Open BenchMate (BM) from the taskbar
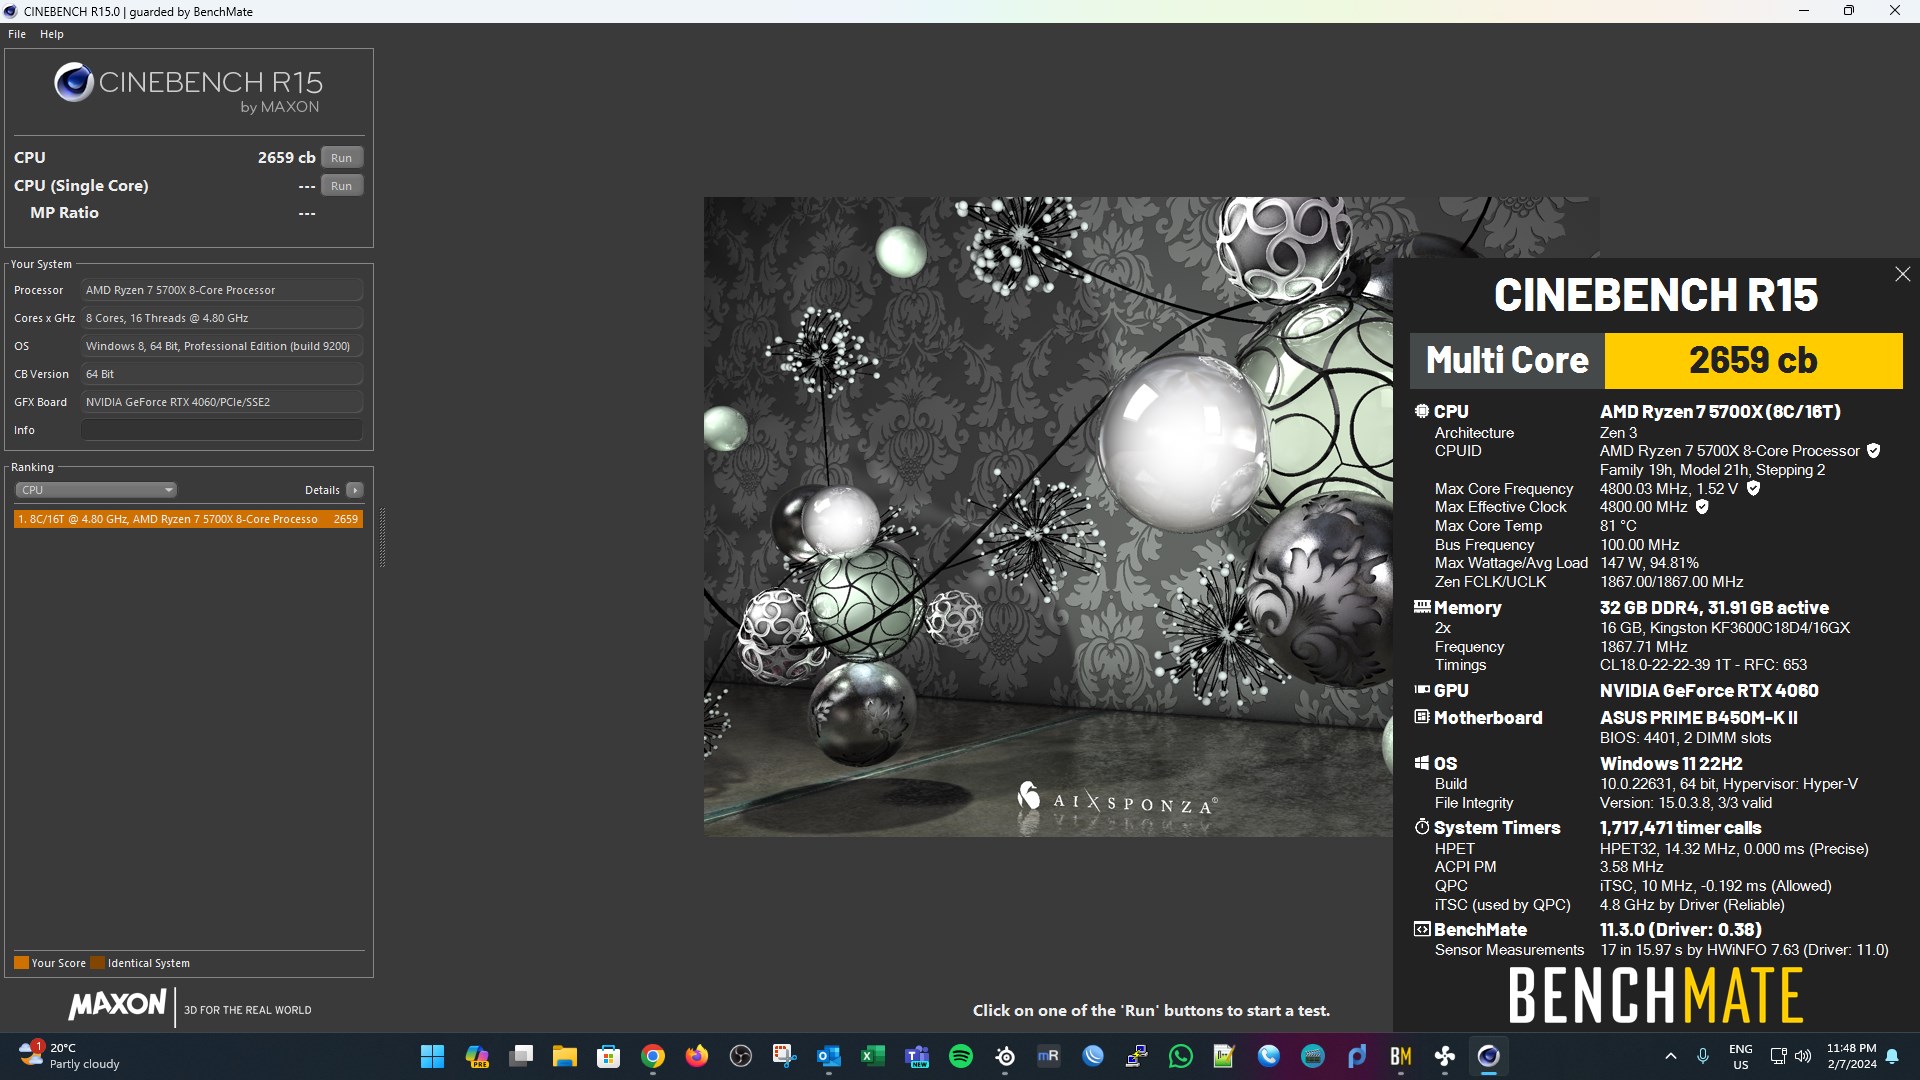The image size is (1920, 1080). tap(1401, 1056)
